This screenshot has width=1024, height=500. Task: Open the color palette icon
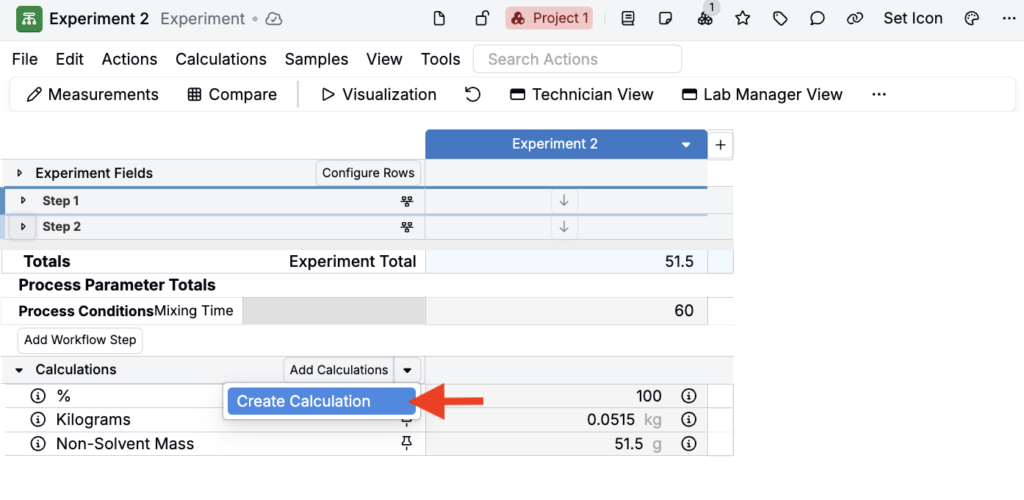tap(972, 18)
